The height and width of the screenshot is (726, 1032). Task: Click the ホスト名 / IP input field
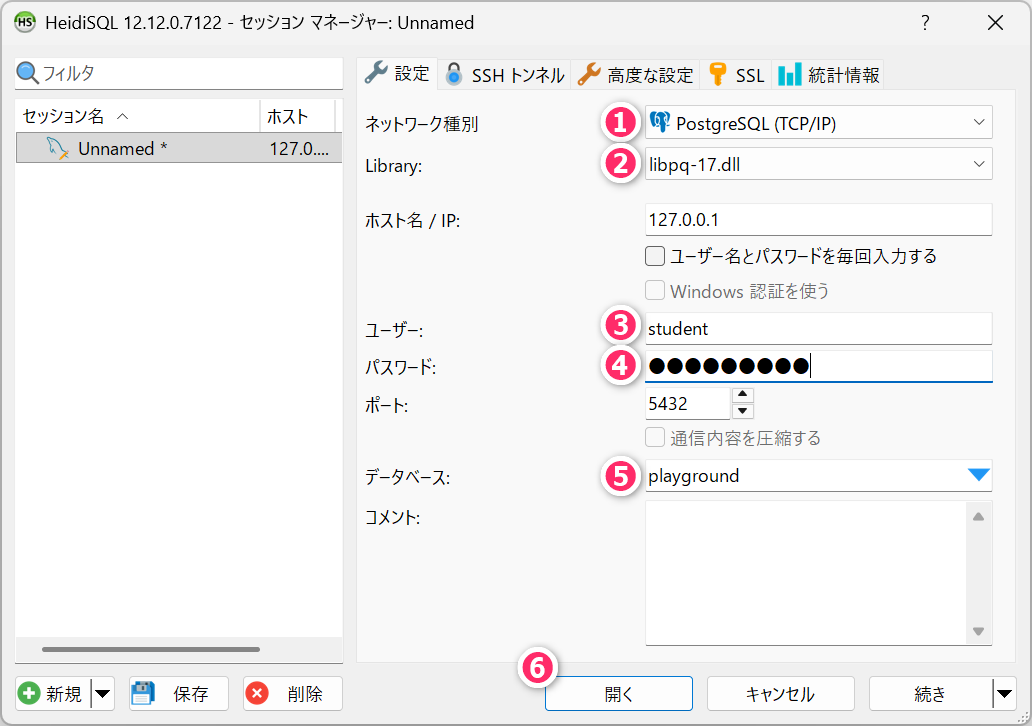[x=818, y=220]
